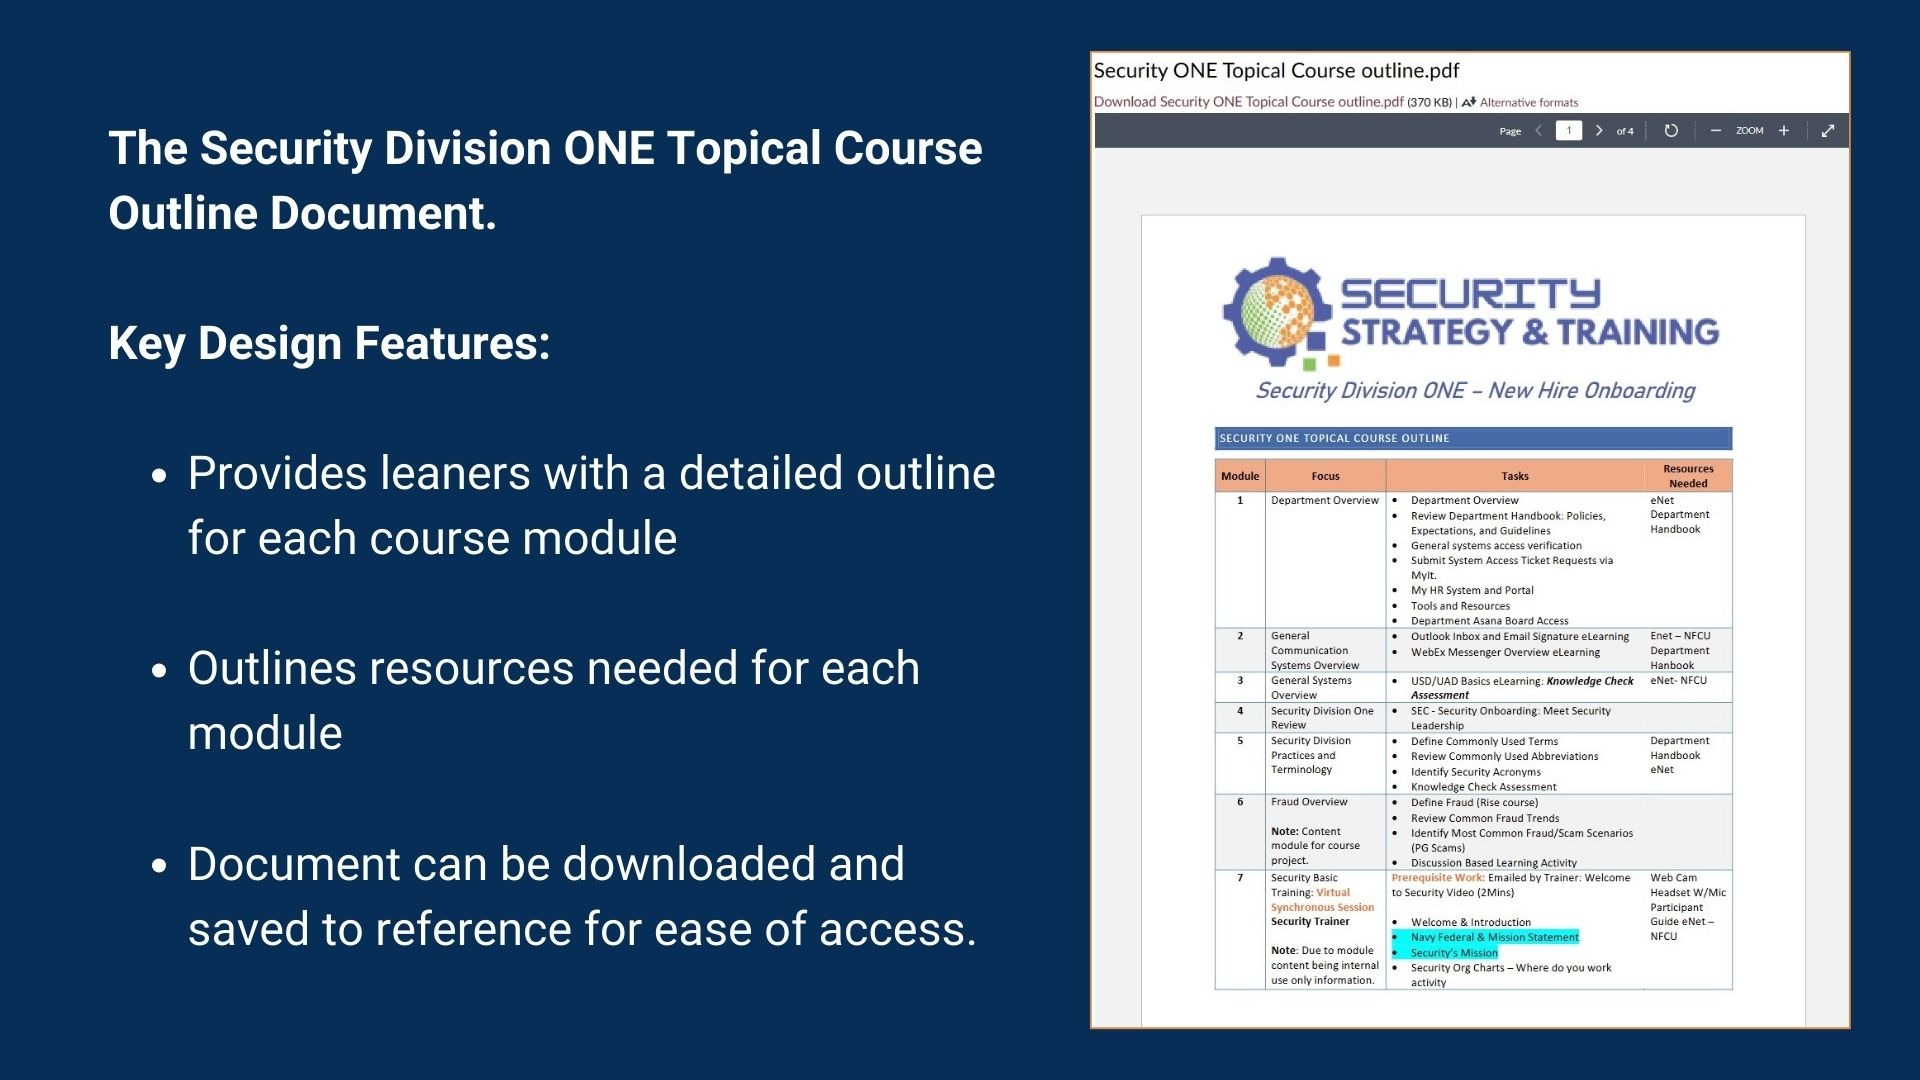1920x1080 pixels.
Task: Zoom in with the plus icon
Action: point(1784,131)
